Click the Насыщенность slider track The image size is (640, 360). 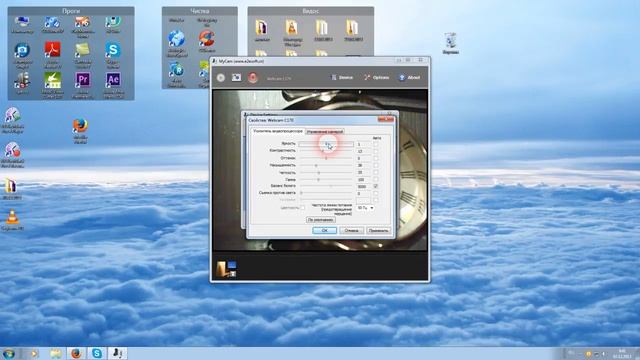[326, 165]
